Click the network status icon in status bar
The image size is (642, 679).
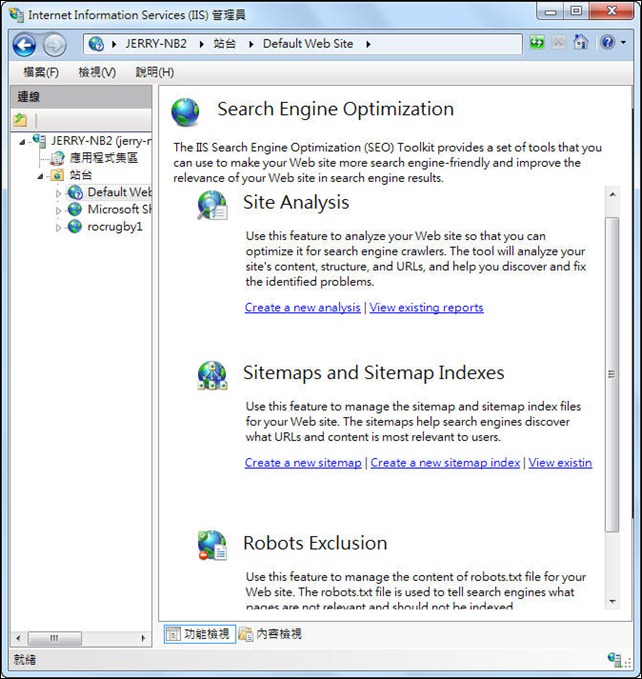pos(615,659)
